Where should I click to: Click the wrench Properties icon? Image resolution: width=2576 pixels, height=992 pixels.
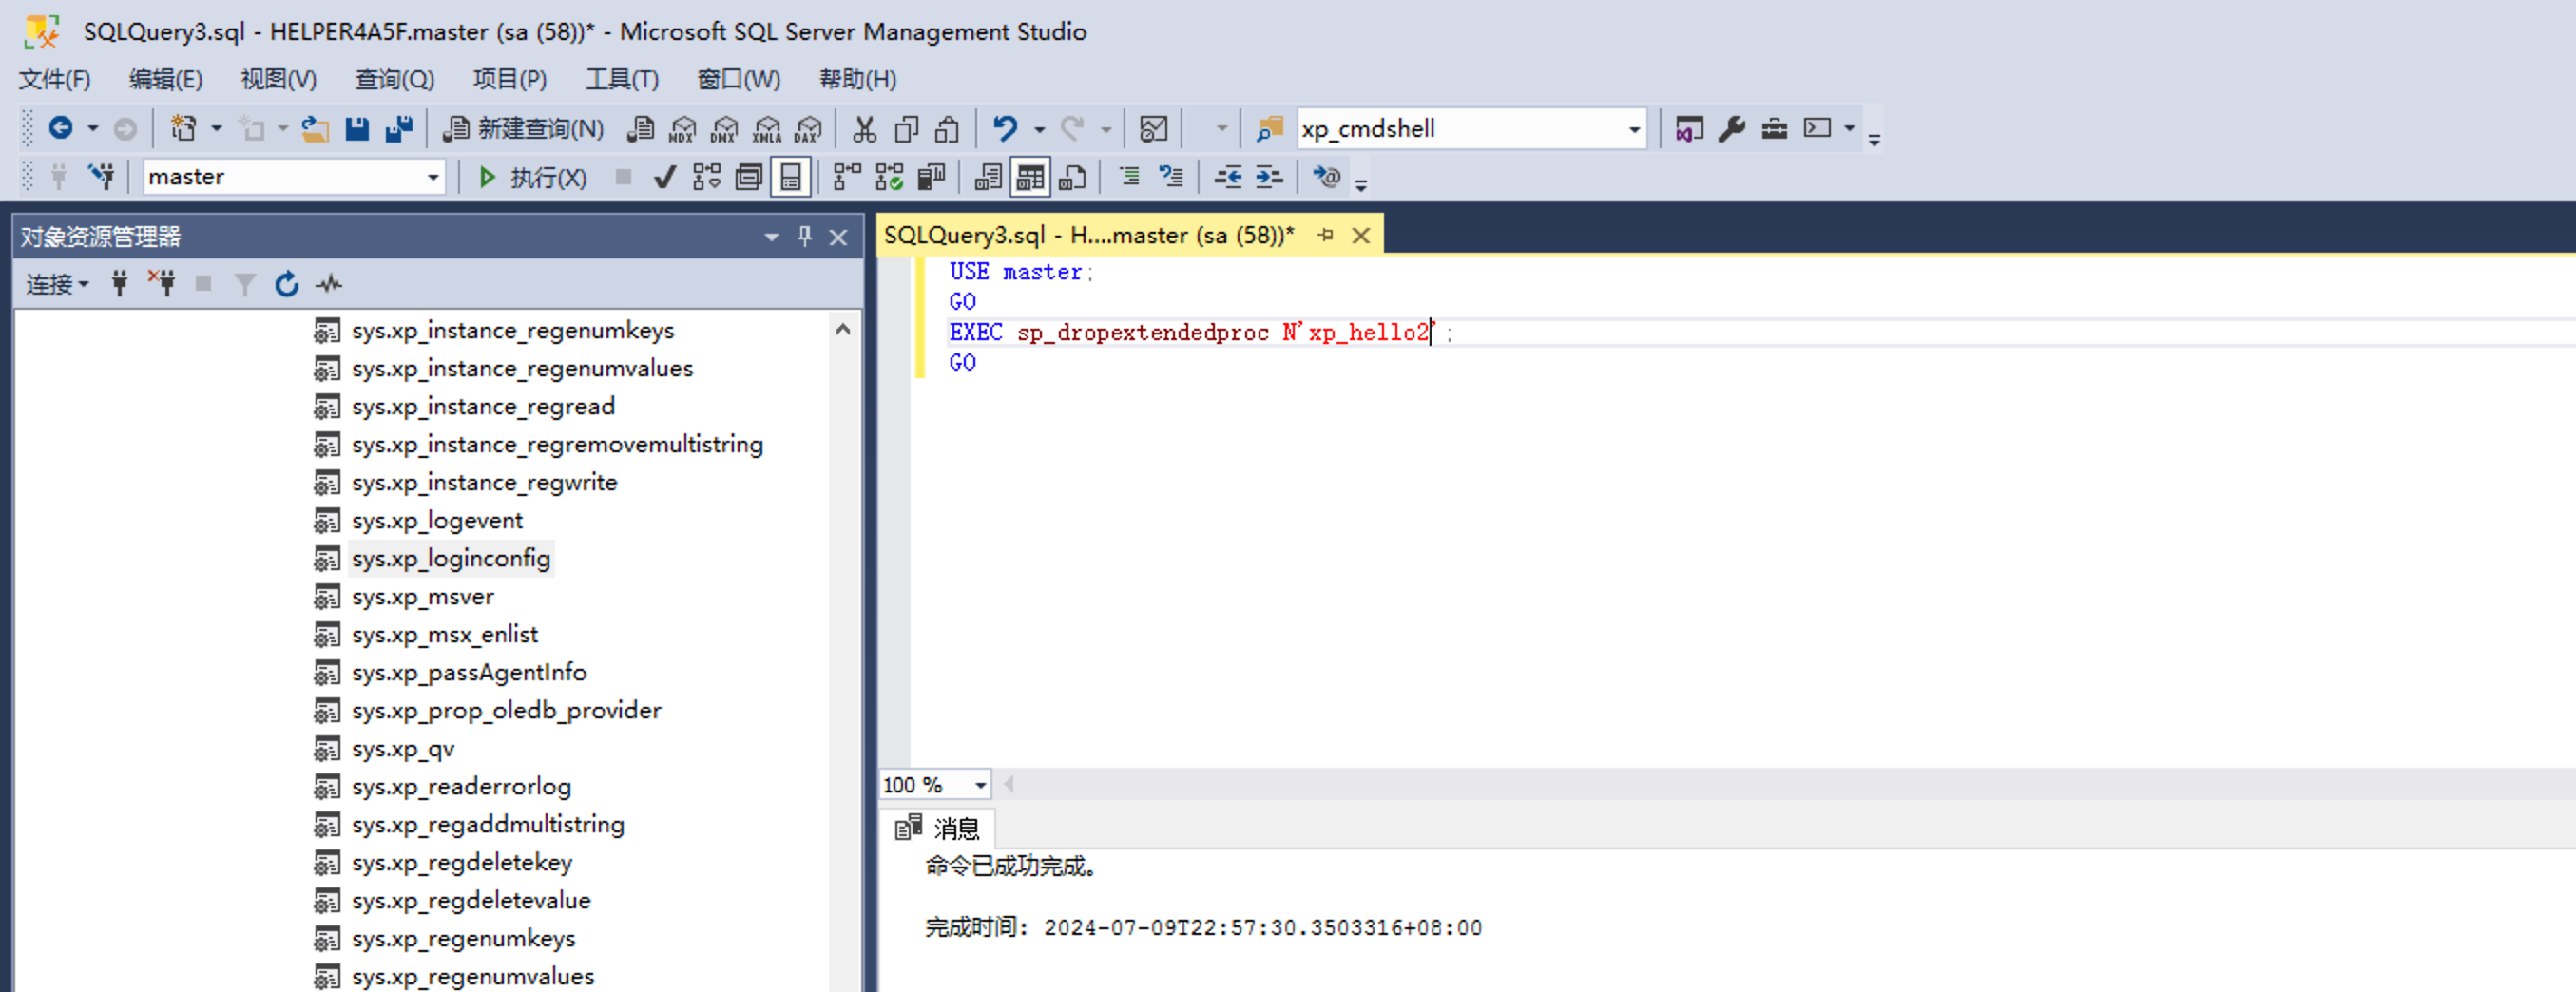(x=1731, y=129)
